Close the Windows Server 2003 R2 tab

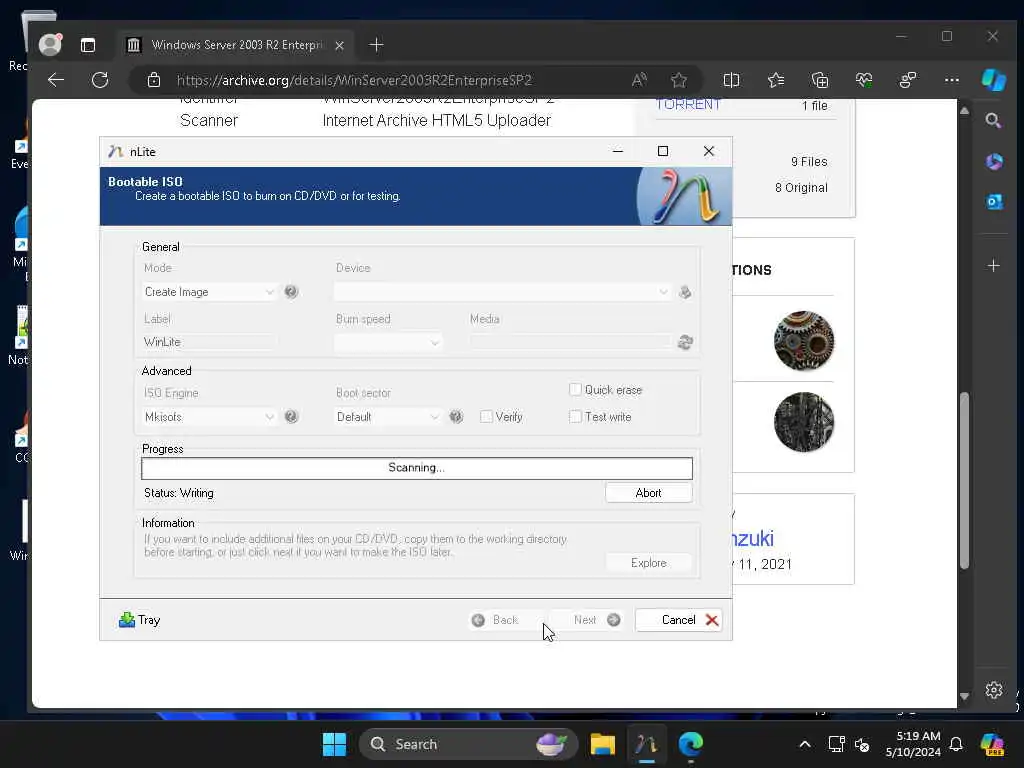[340, 45]
